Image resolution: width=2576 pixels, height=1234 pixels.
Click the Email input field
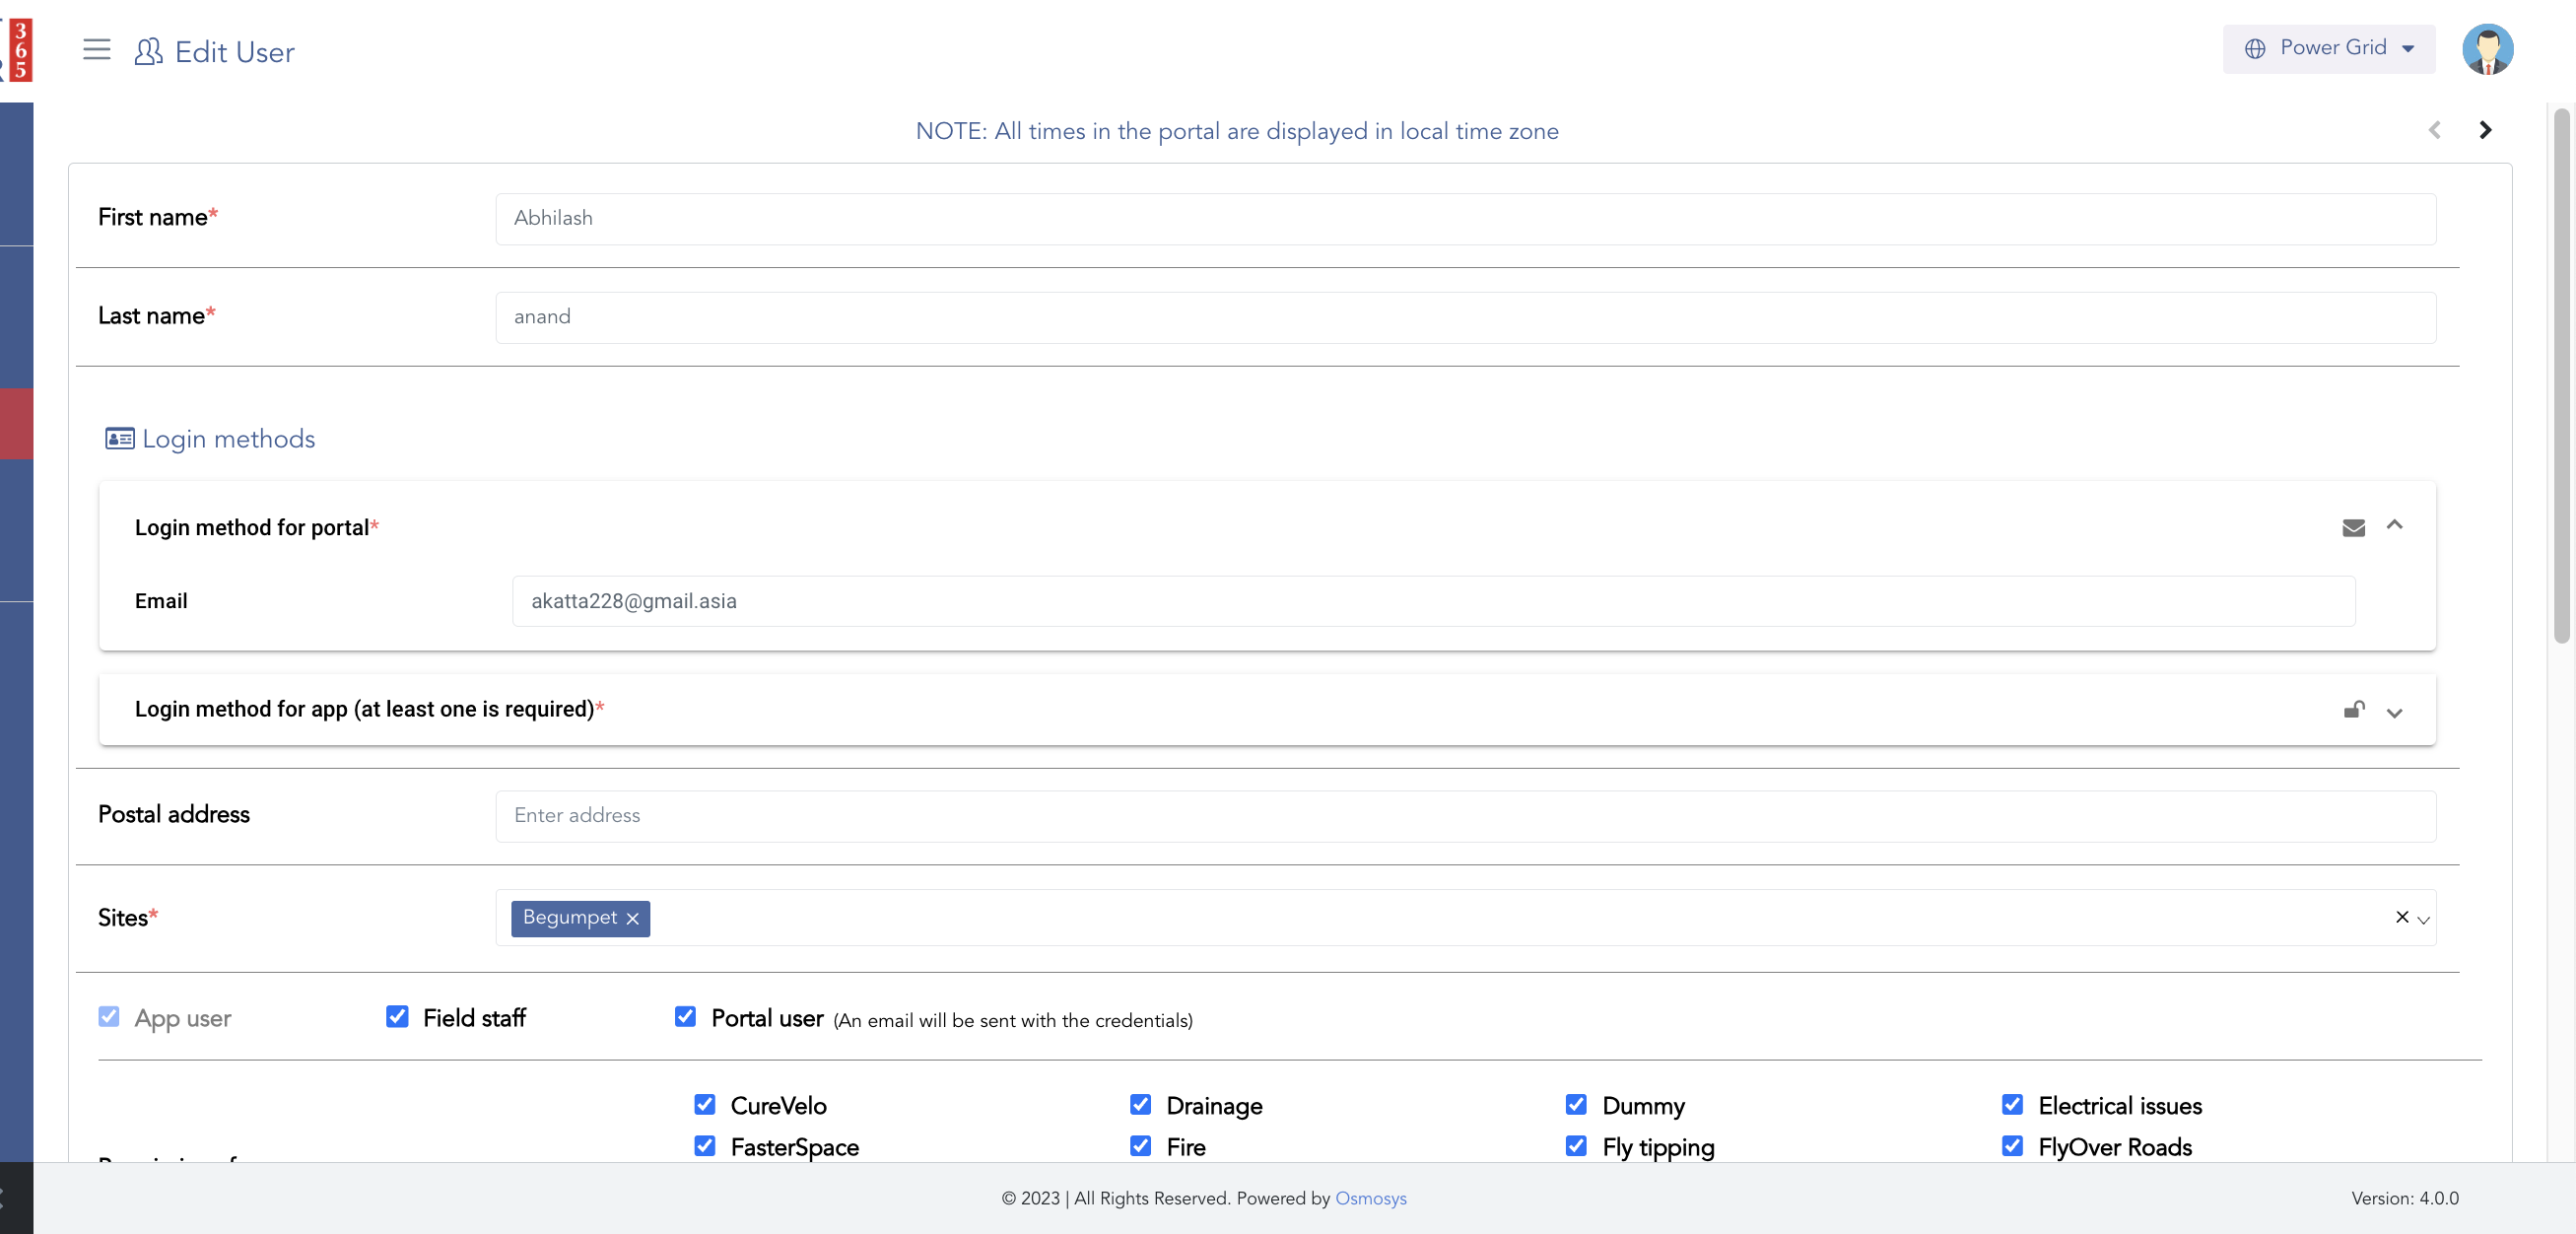(1432, 601)
